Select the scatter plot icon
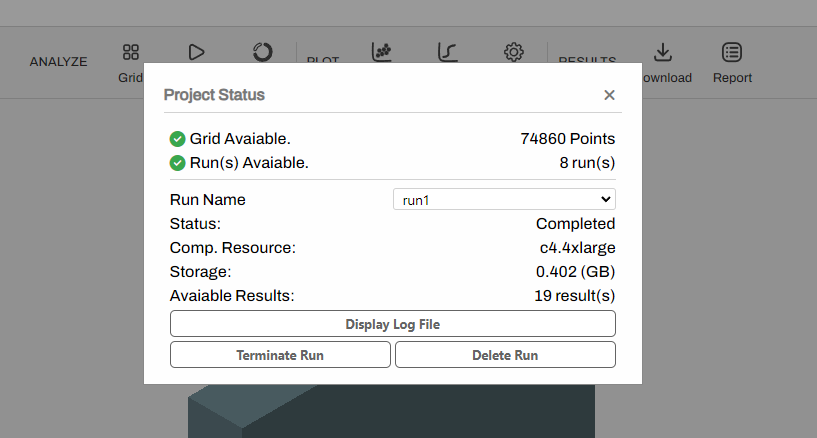Viewport: 817px width, 438px height. point(382,52)
